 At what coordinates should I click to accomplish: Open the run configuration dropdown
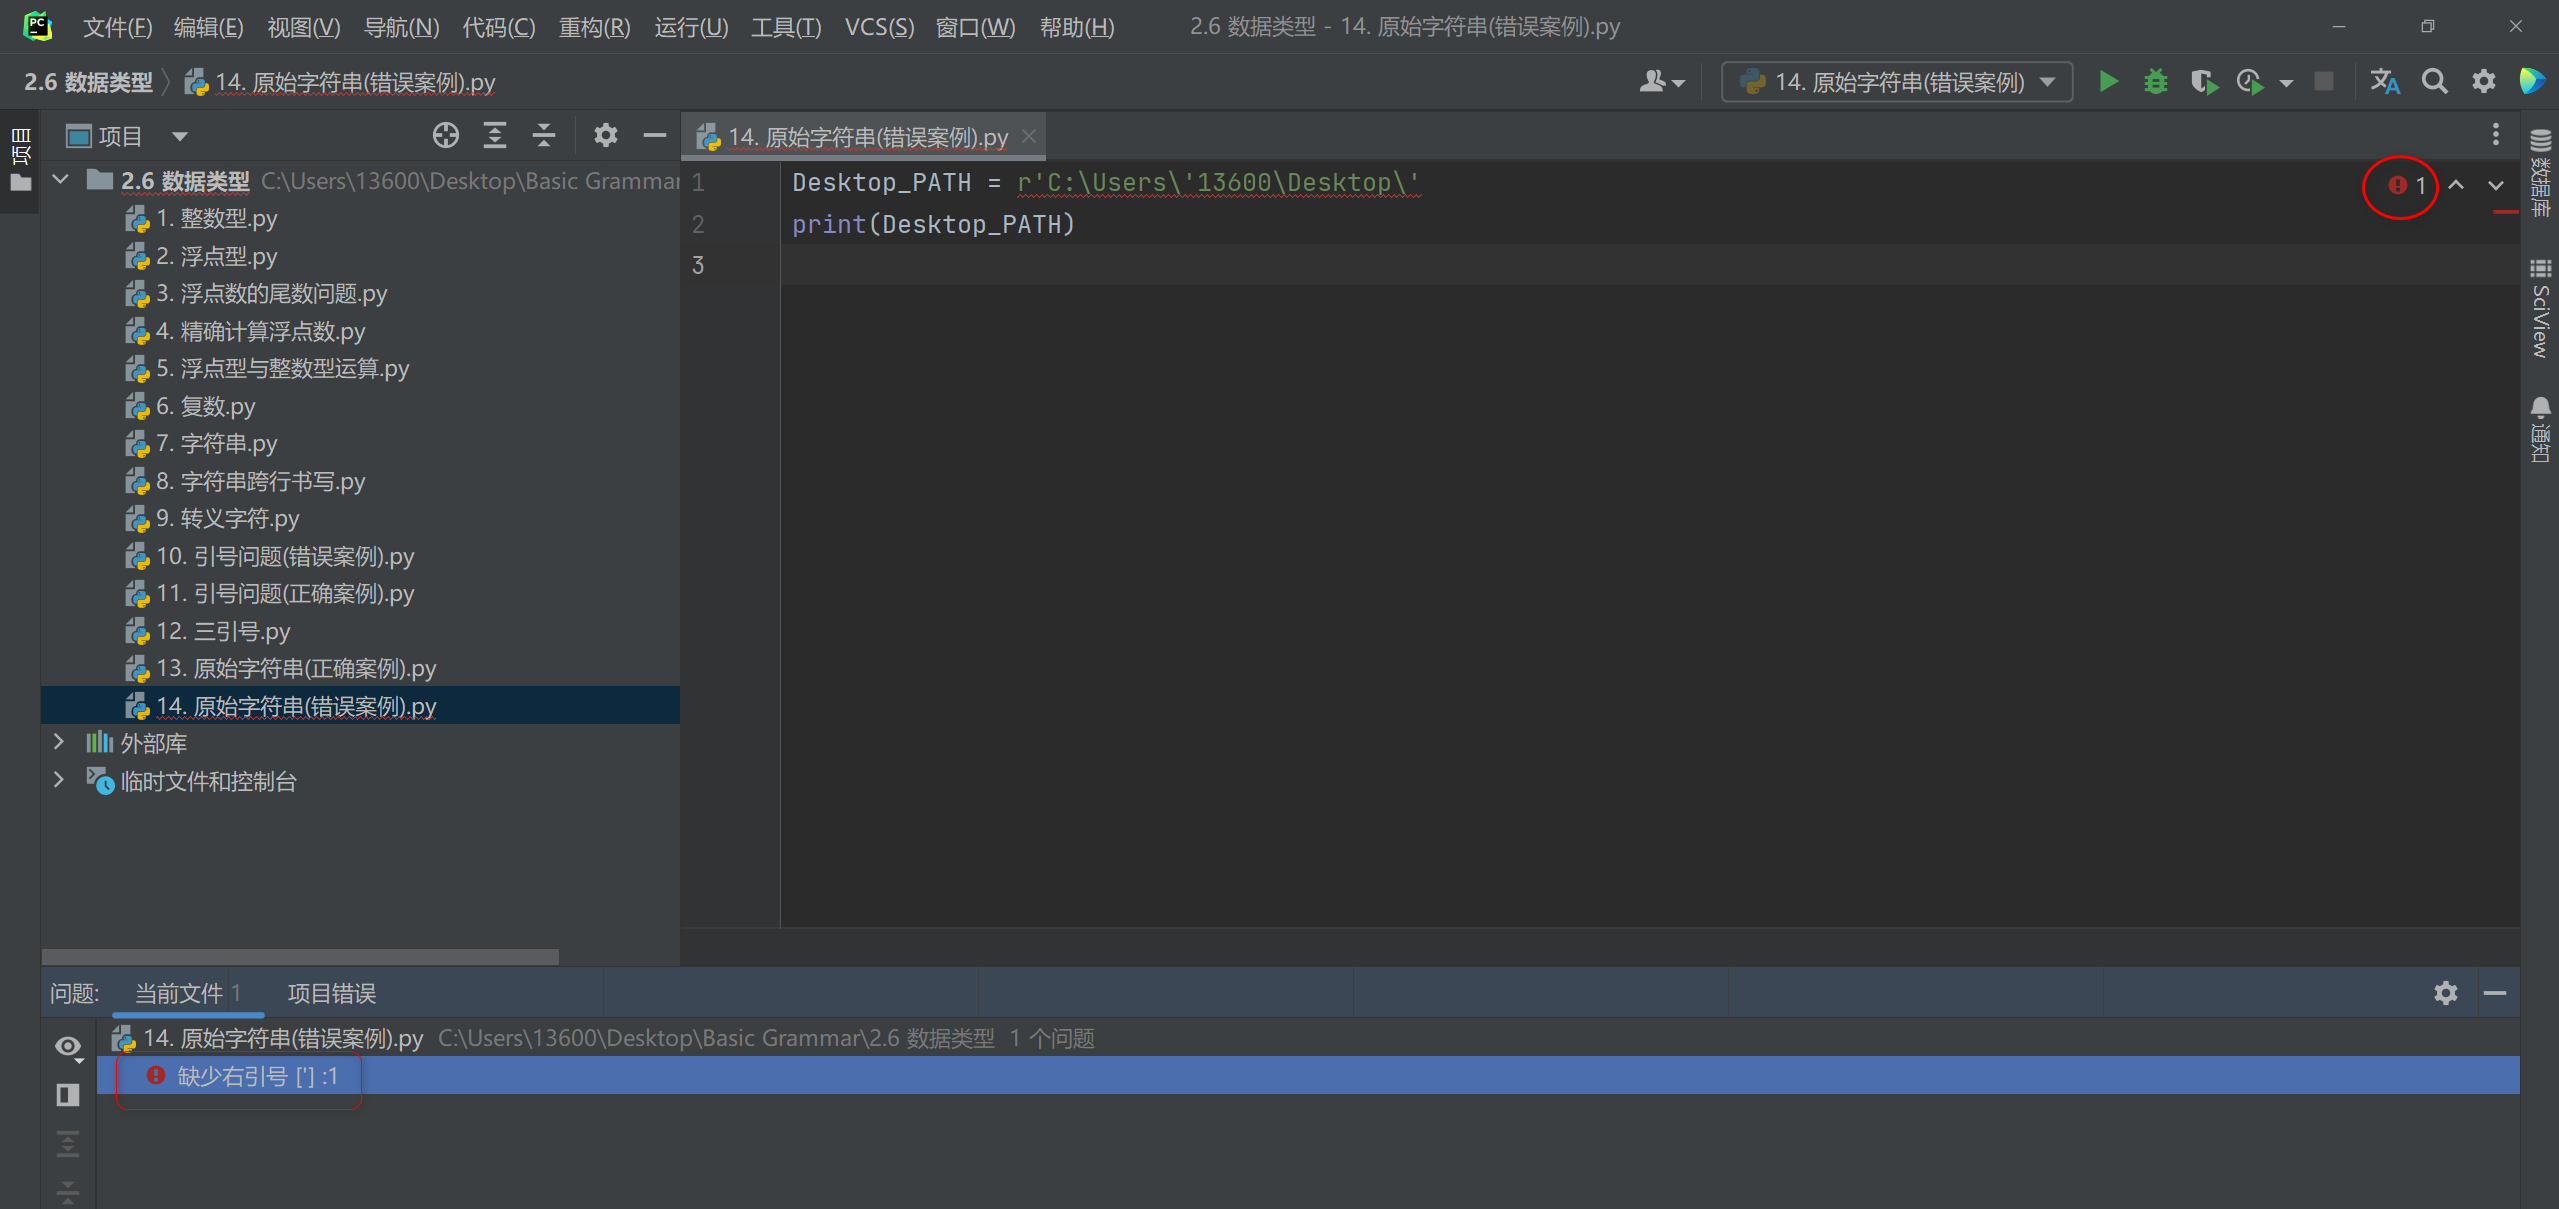(x=1897, y=82)
